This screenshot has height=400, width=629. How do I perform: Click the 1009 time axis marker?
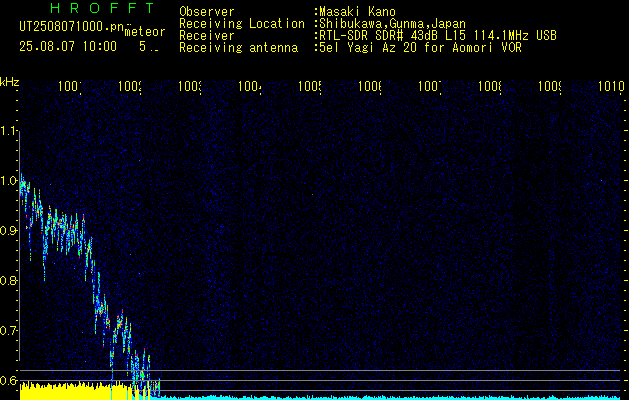point(550,86)
